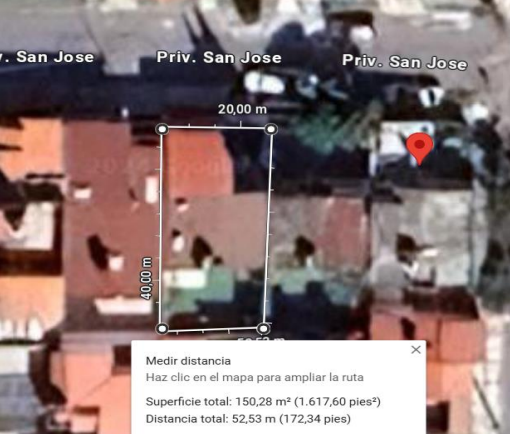Click the Distancia total 52,53 m text
Viewport: 510px width, 434px height.
(x=248, y=419)
